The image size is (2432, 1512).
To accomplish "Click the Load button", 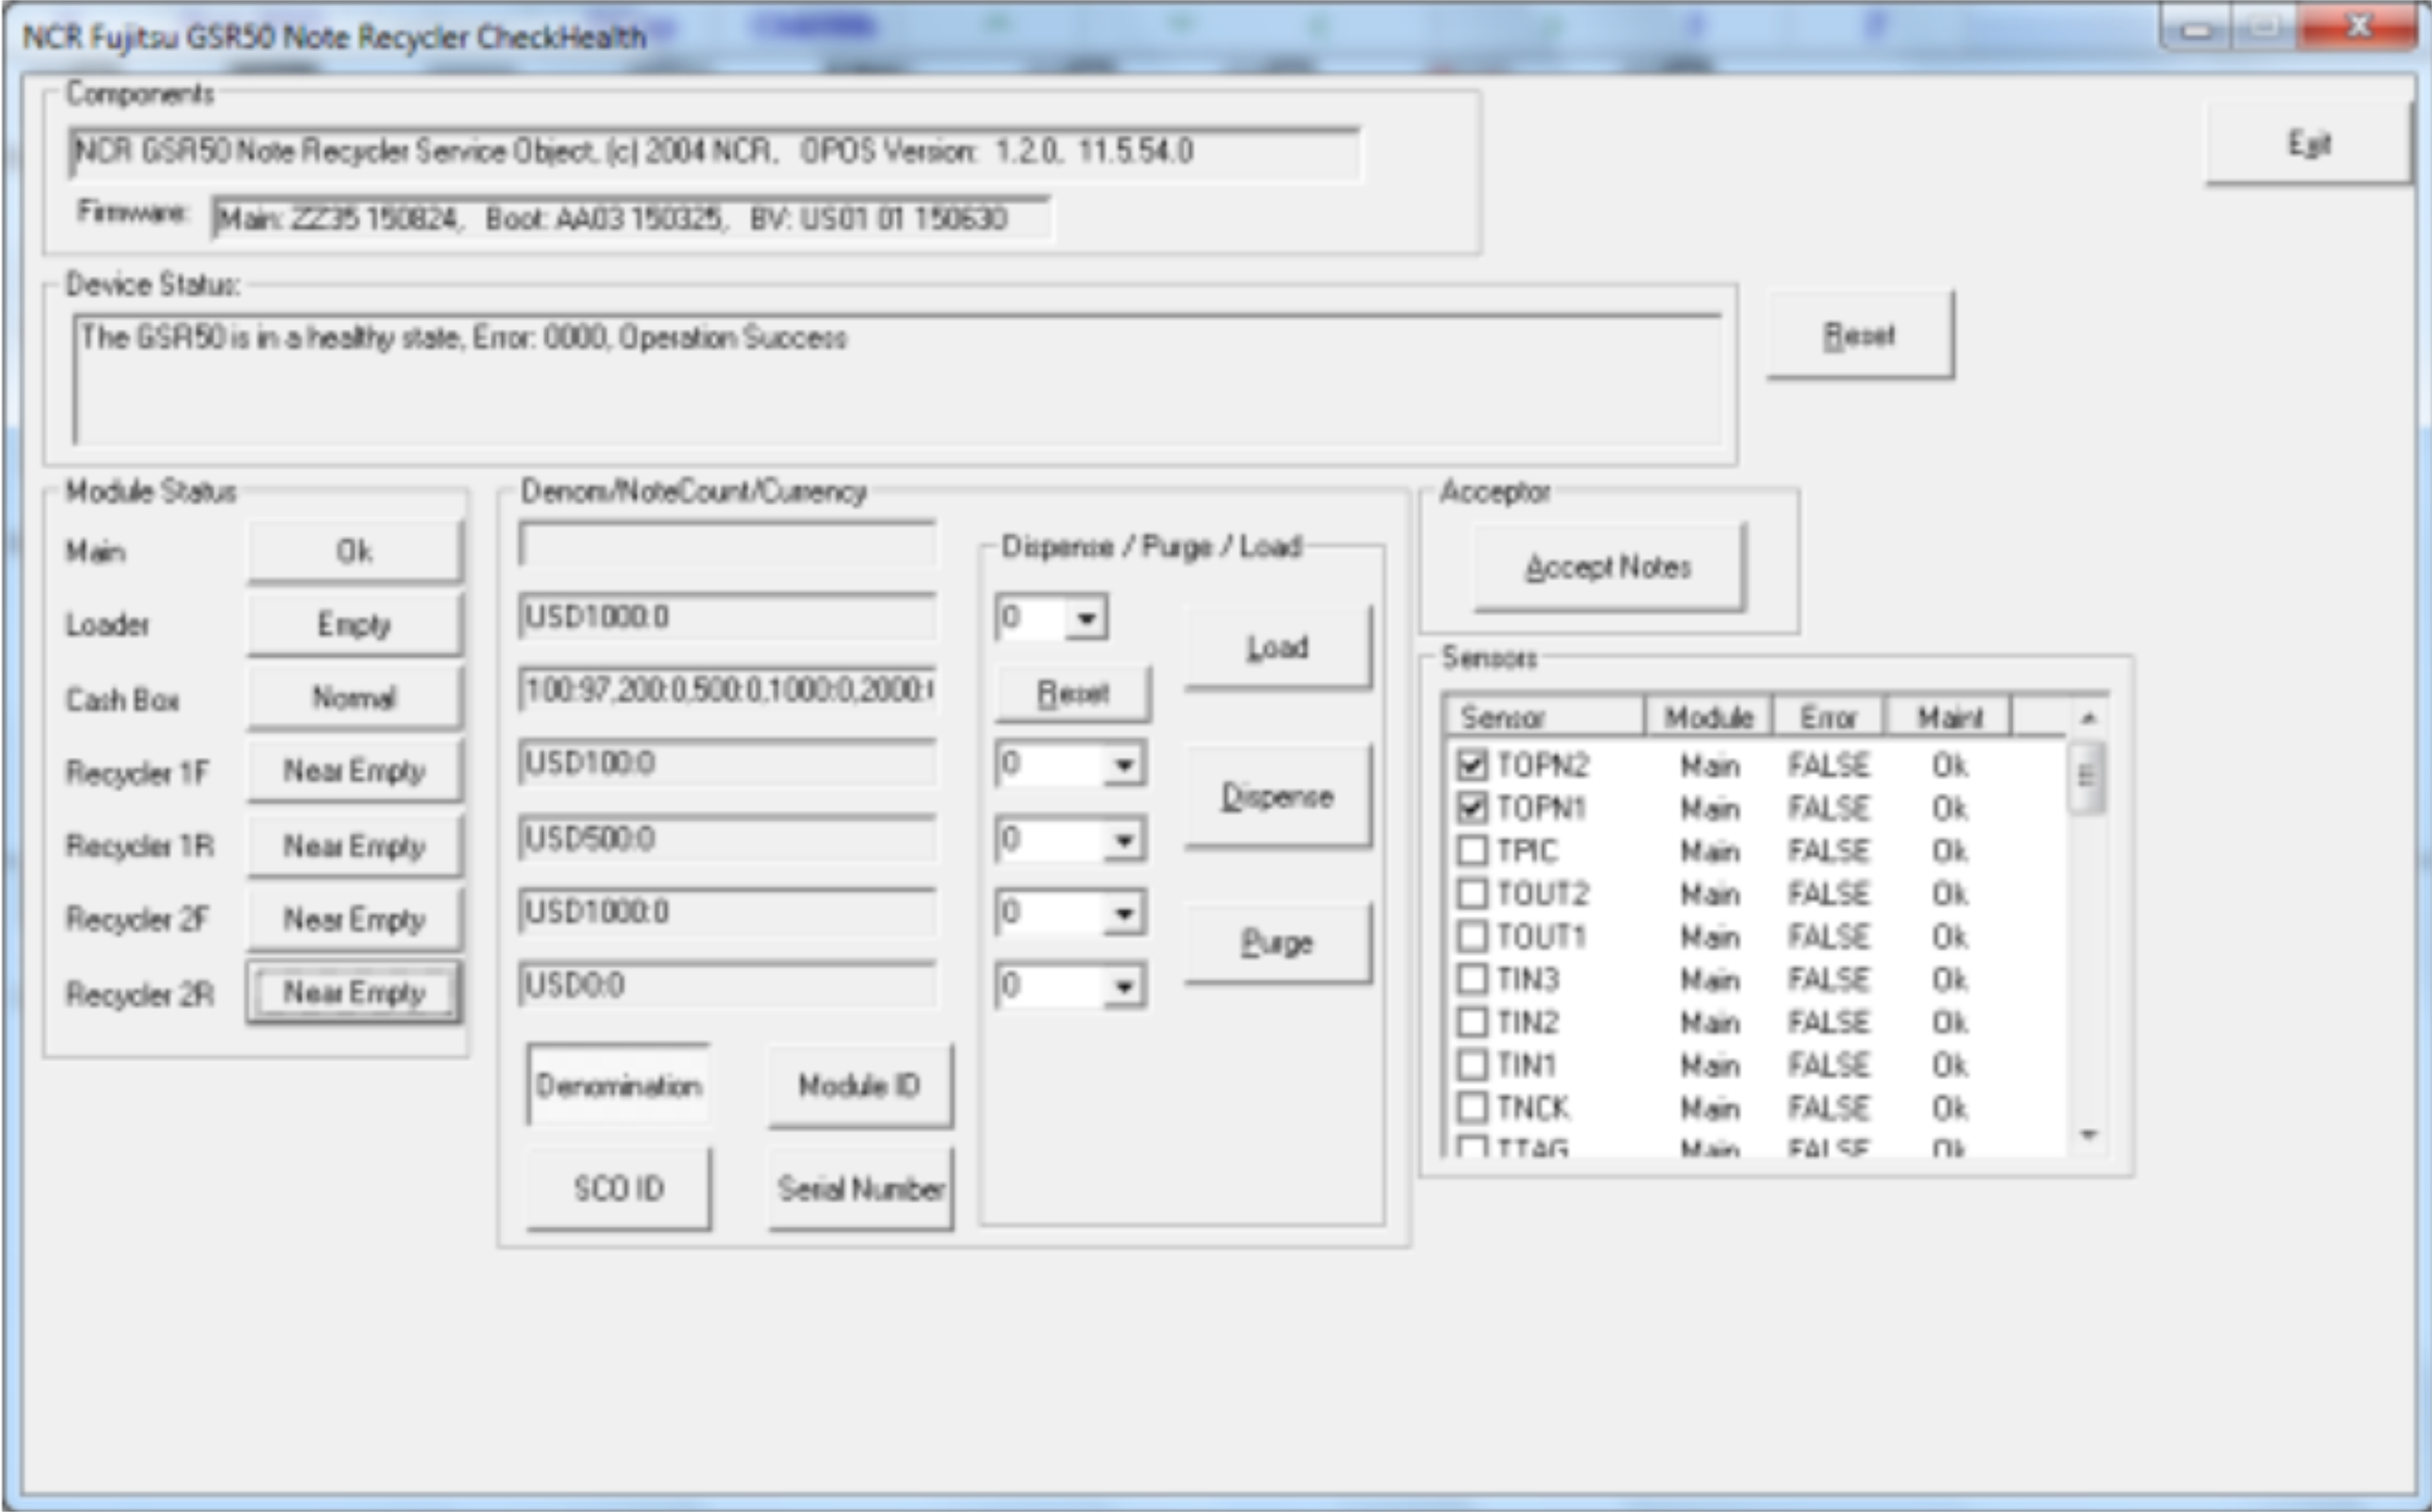I will point(1278,647).
